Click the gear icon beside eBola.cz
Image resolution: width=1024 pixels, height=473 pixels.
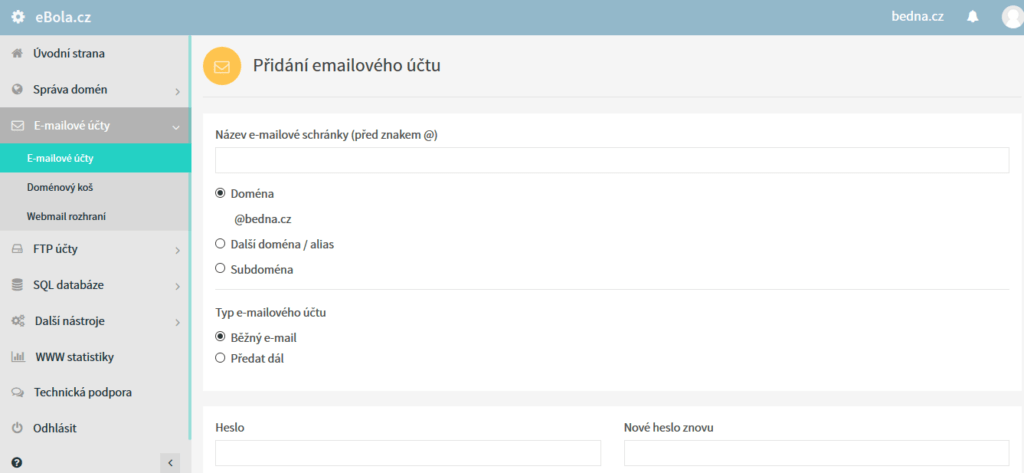click(18, 17)
